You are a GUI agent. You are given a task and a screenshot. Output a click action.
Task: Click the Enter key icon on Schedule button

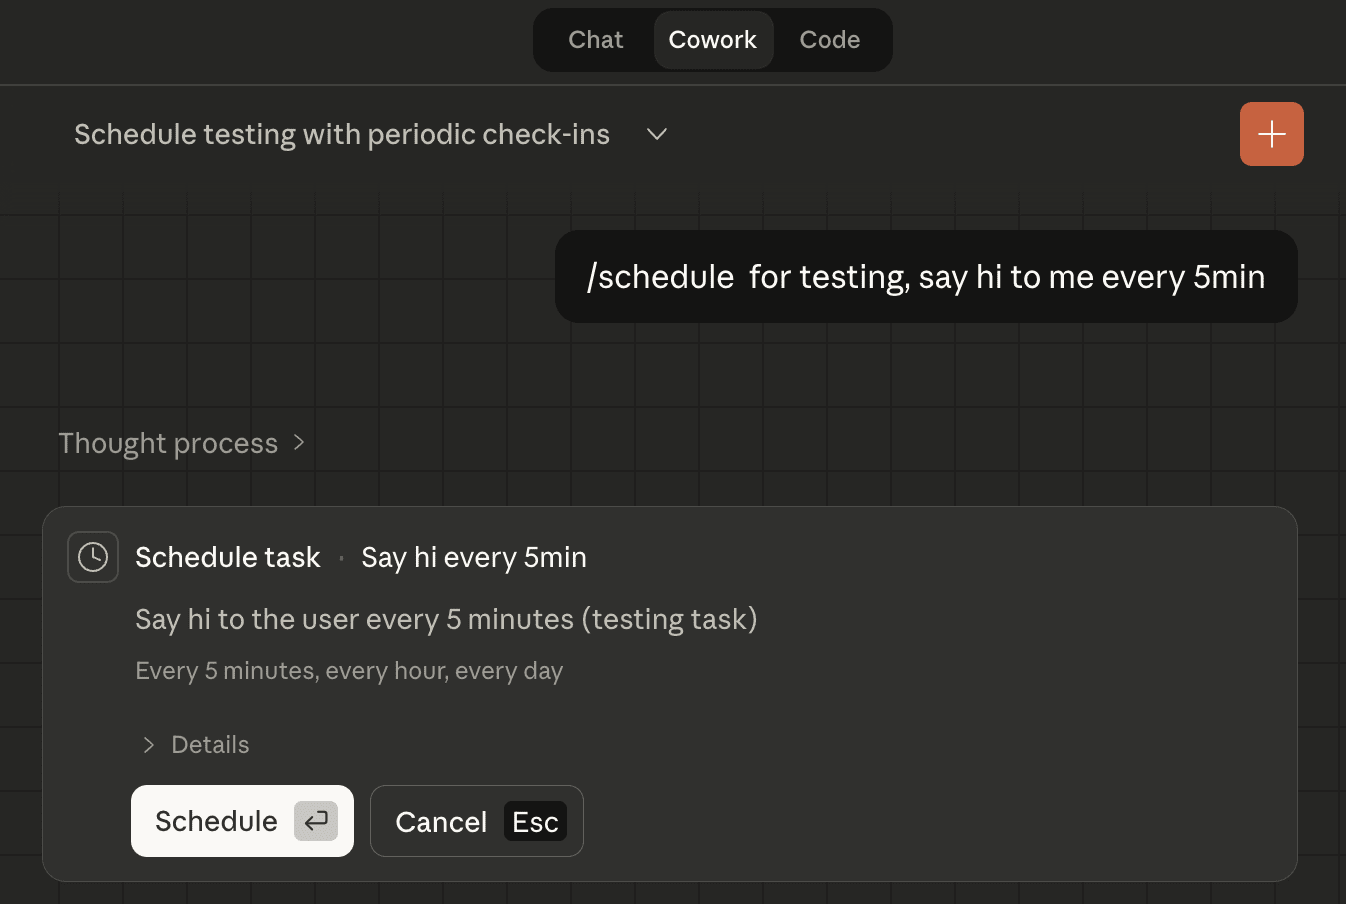[316, 821]
